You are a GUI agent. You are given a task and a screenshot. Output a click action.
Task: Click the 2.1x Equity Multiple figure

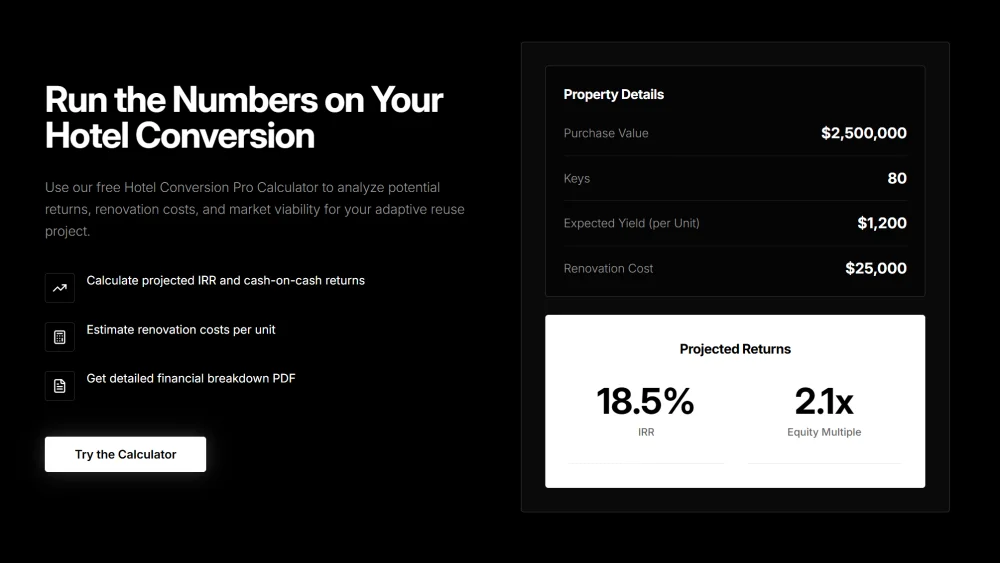823,401
